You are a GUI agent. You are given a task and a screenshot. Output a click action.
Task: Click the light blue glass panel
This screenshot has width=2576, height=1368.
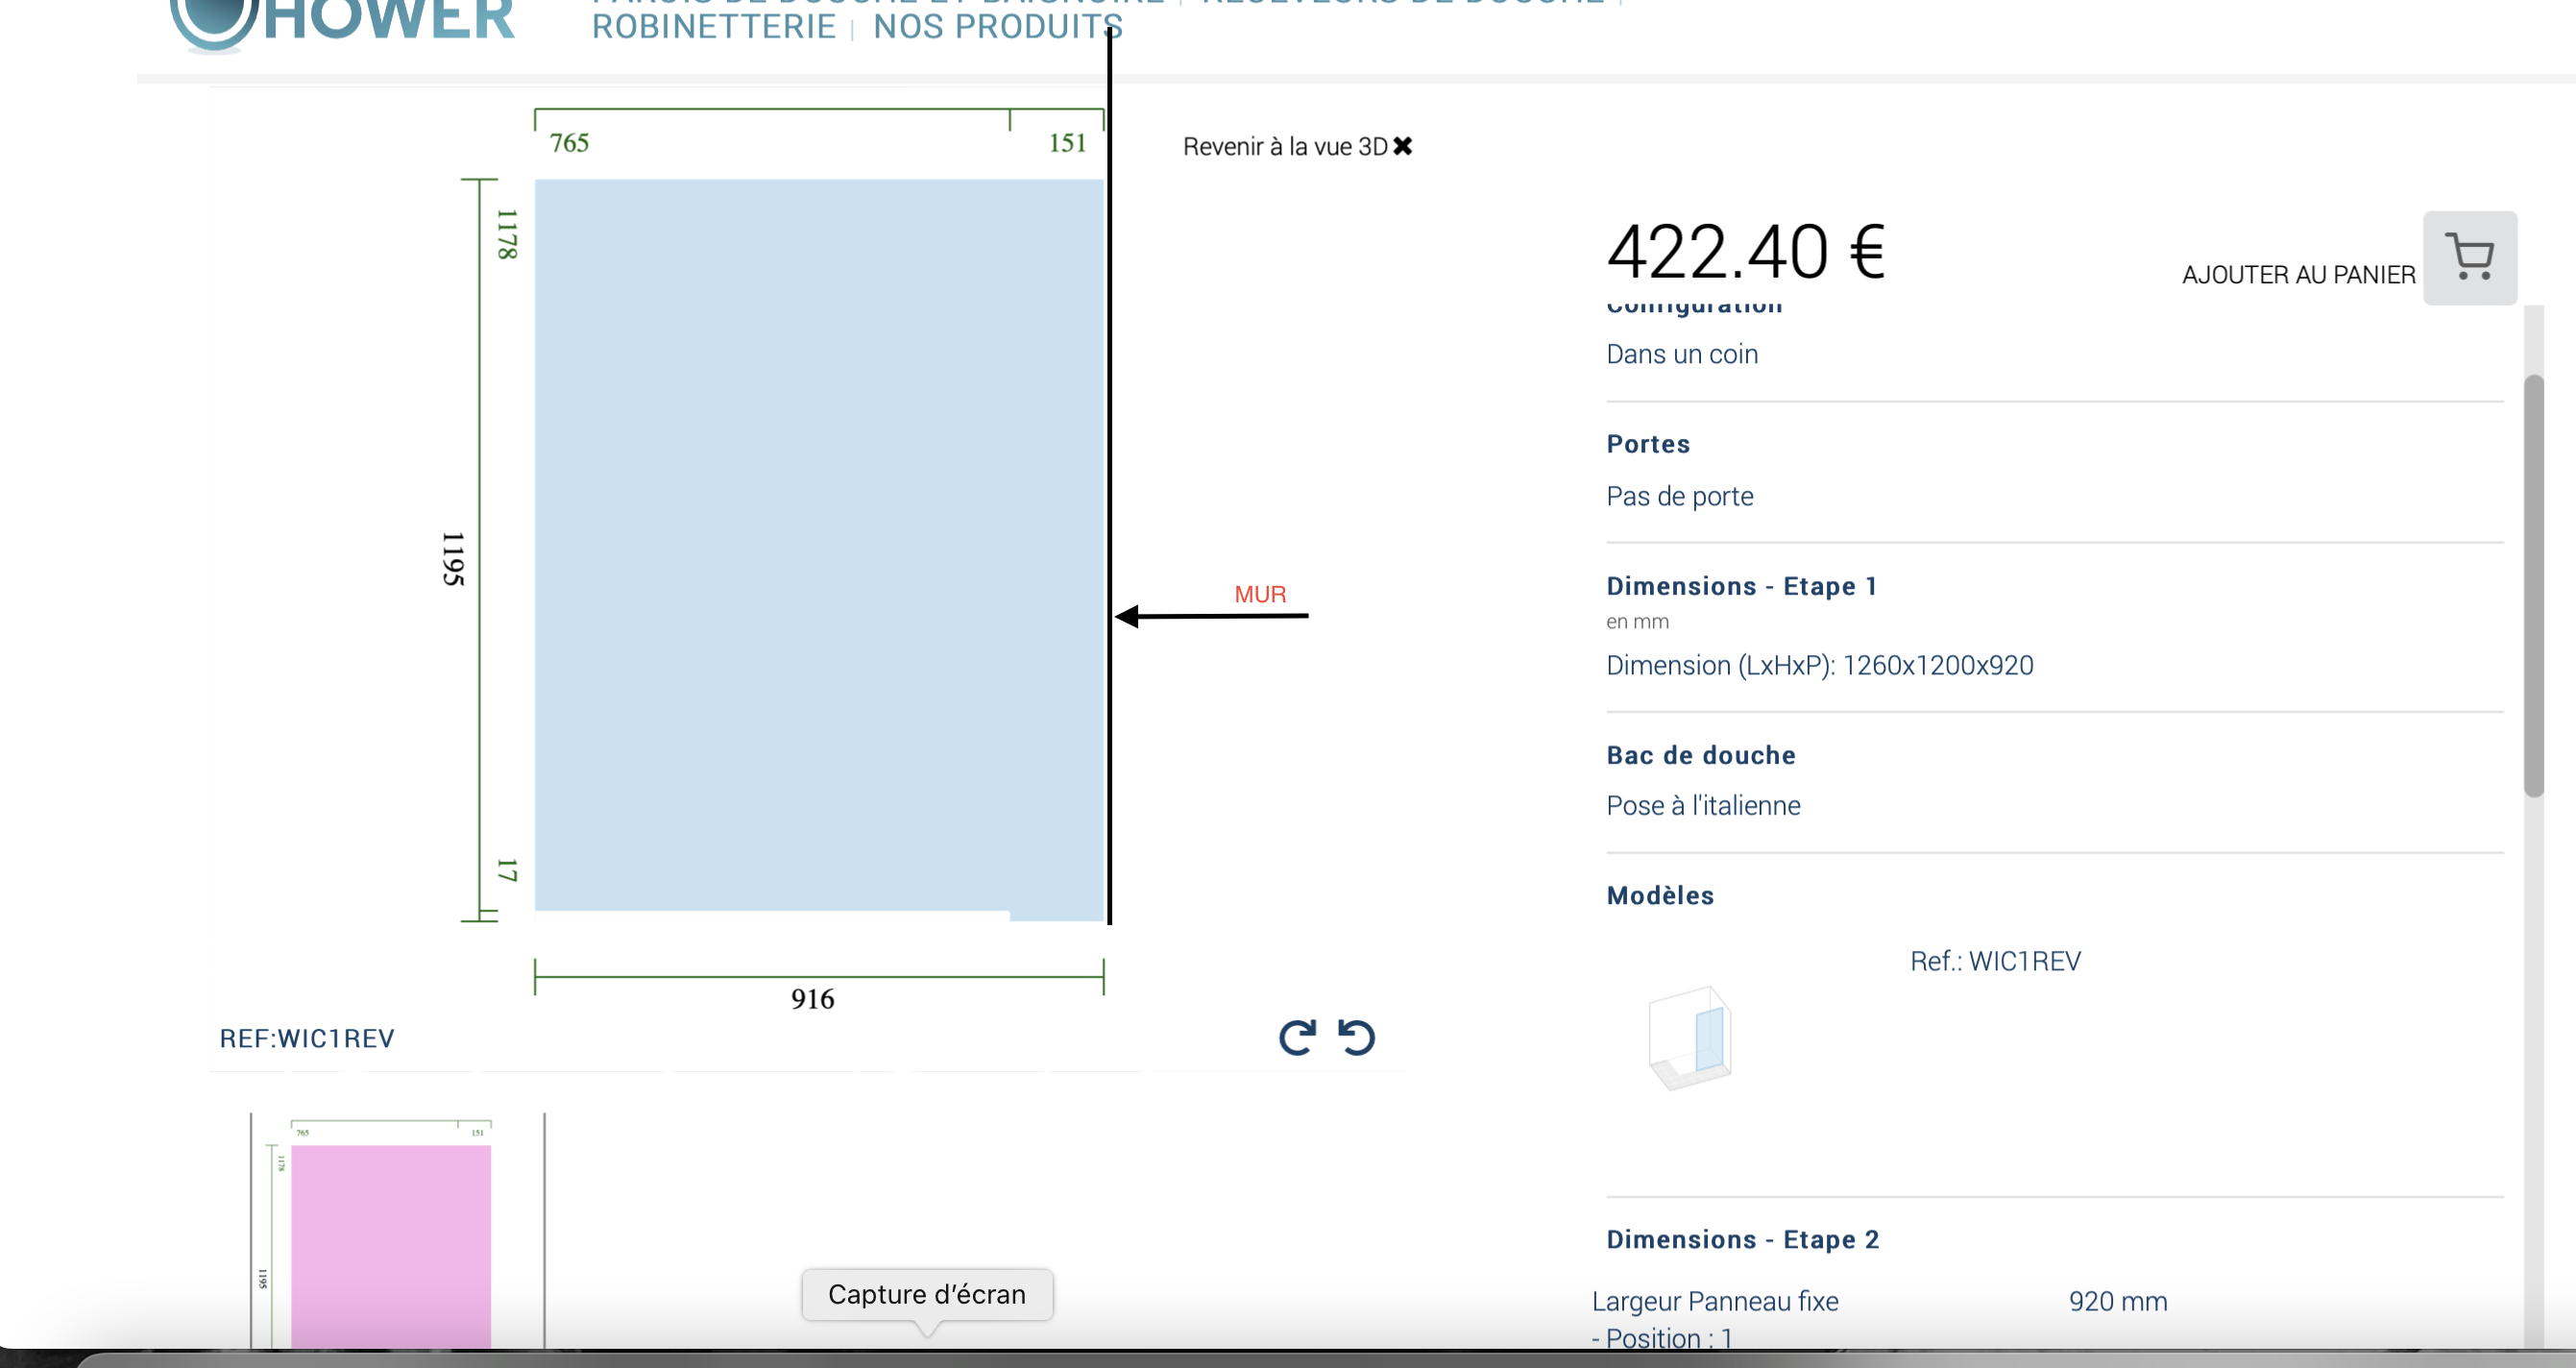818,545
